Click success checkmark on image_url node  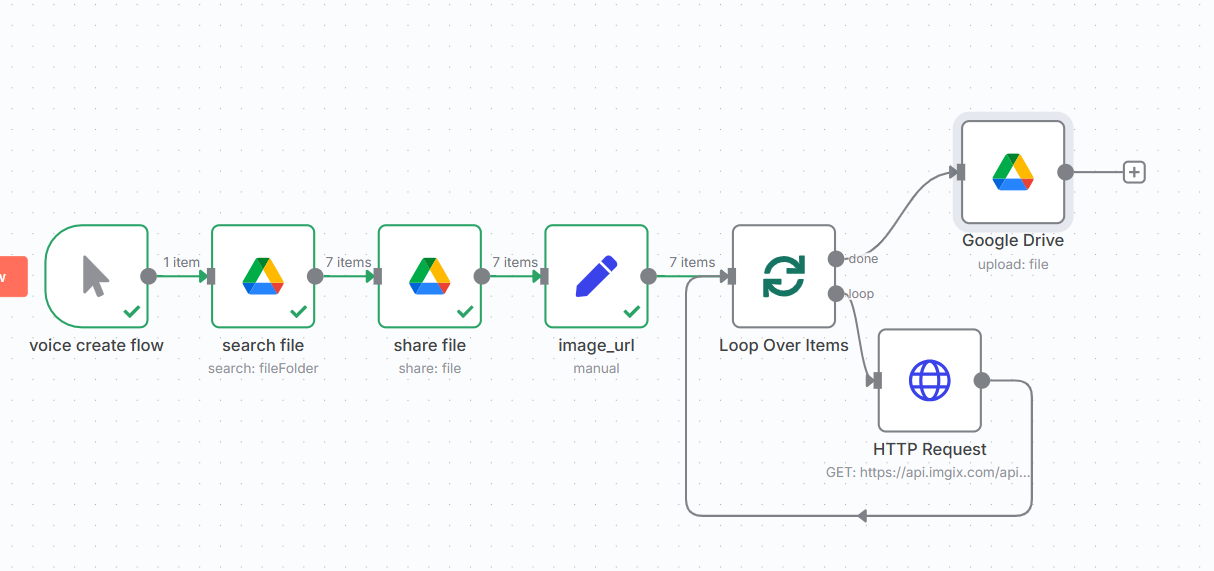coord(631,311)
